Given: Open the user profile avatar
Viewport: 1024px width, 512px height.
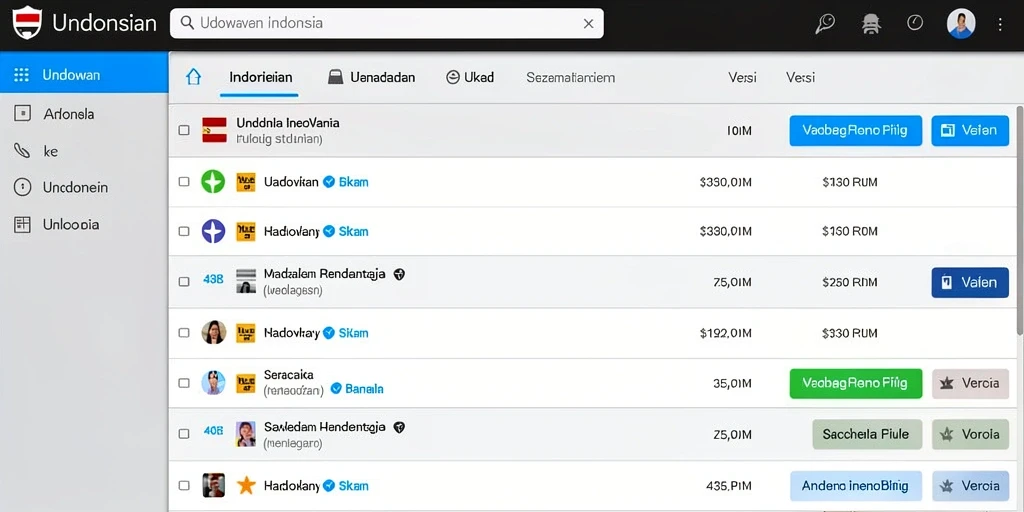Looking at the screenshot, I should (x=961, y=24).
